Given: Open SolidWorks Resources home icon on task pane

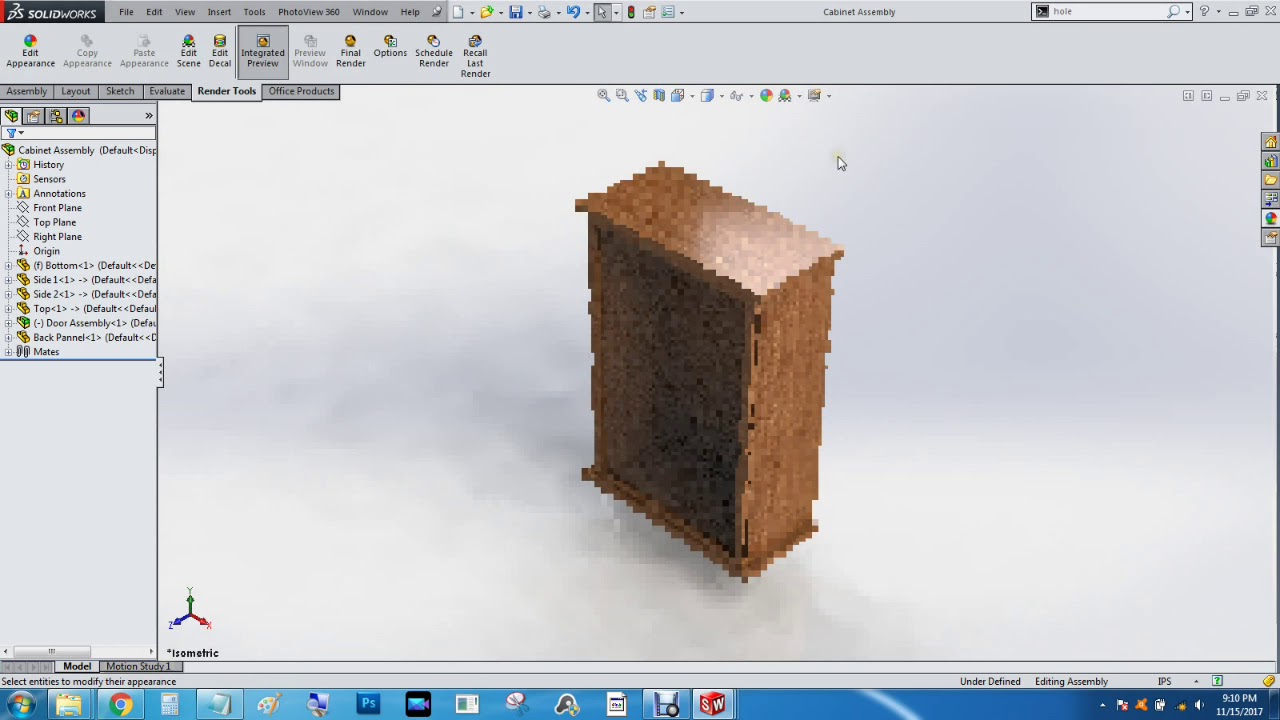Looking at the screenshot, I should click(1270, 142).
